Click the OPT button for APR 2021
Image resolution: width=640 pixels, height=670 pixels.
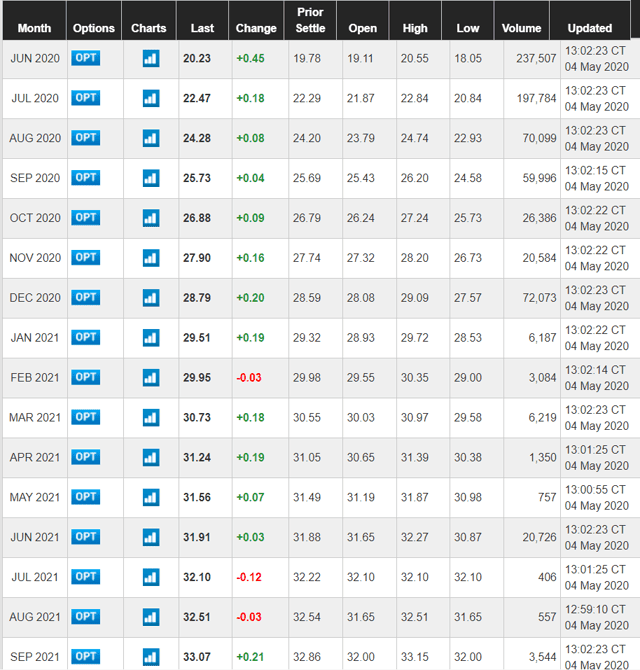85,457
